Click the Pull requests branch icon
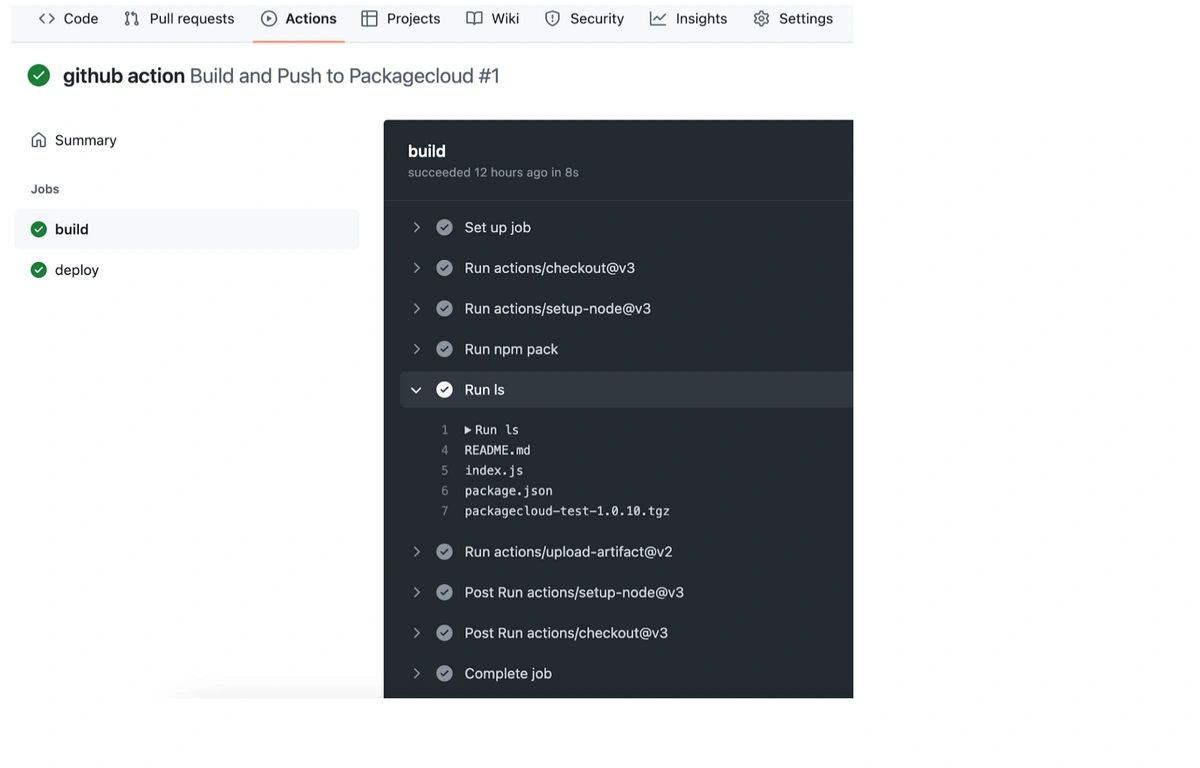This screenshot has height=768, width=1200. point(132,19)
